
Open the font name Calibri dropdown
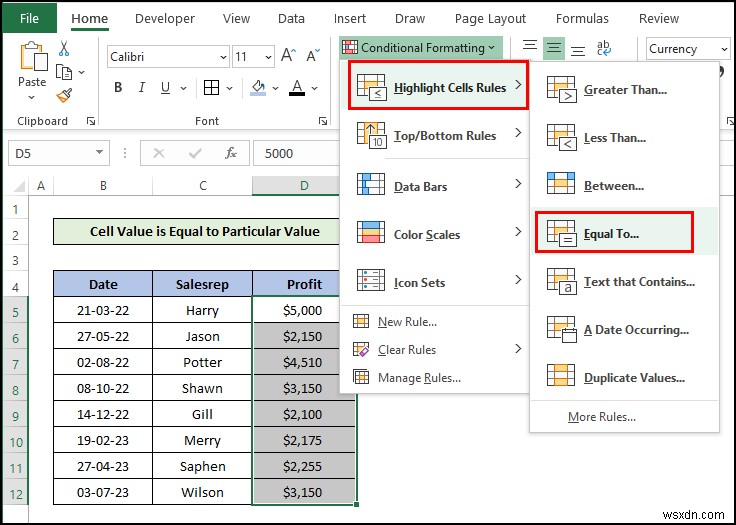point(223,57)
